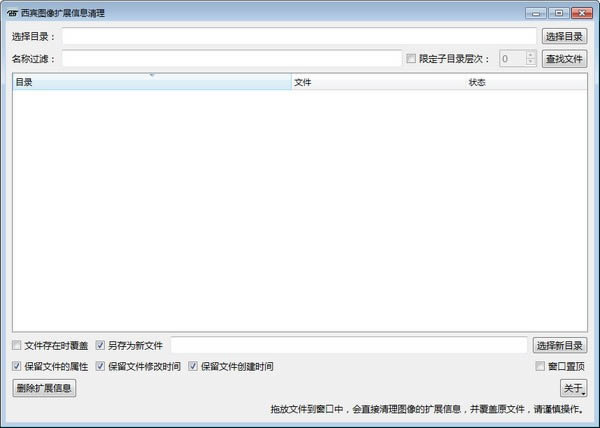The height and width of the screenshot is (428, 600).
Task: Click the app icon in the title bar
Action: point(12,13)
